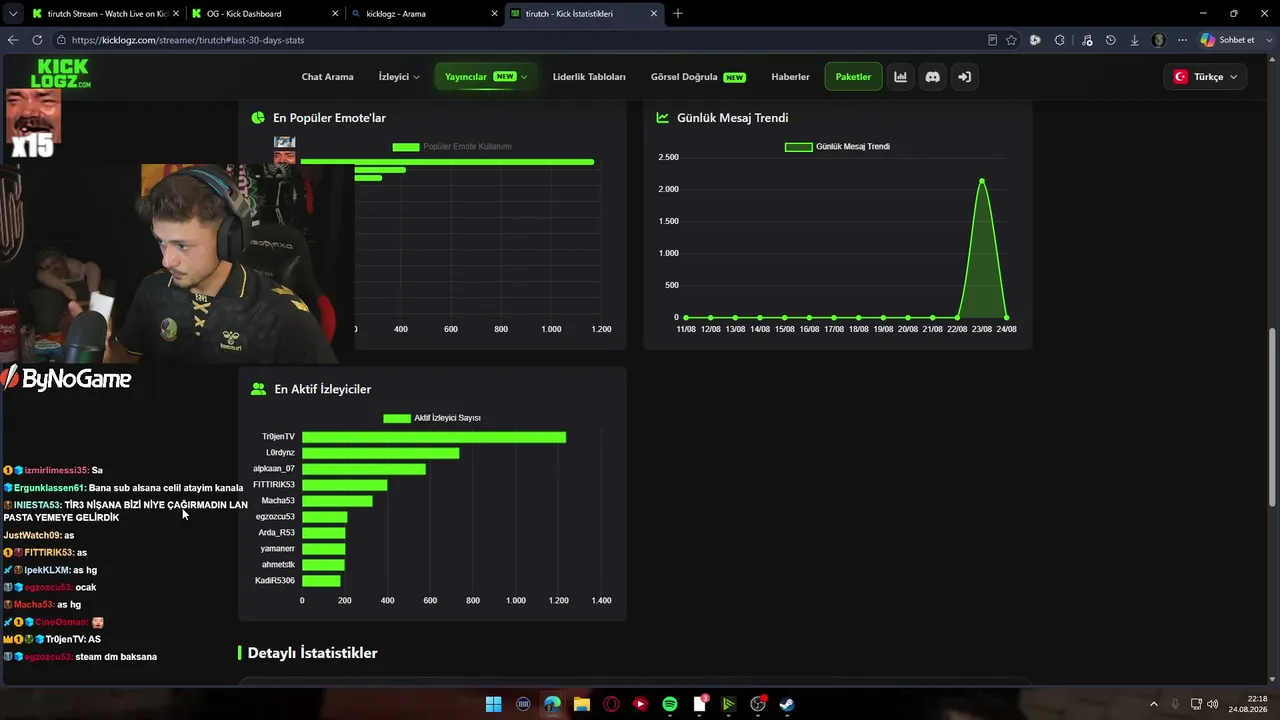Open the browser extensions puzzle icon
This screenshot has width=1280, height=720.
pyautogui.click(x=1060, y=40)
